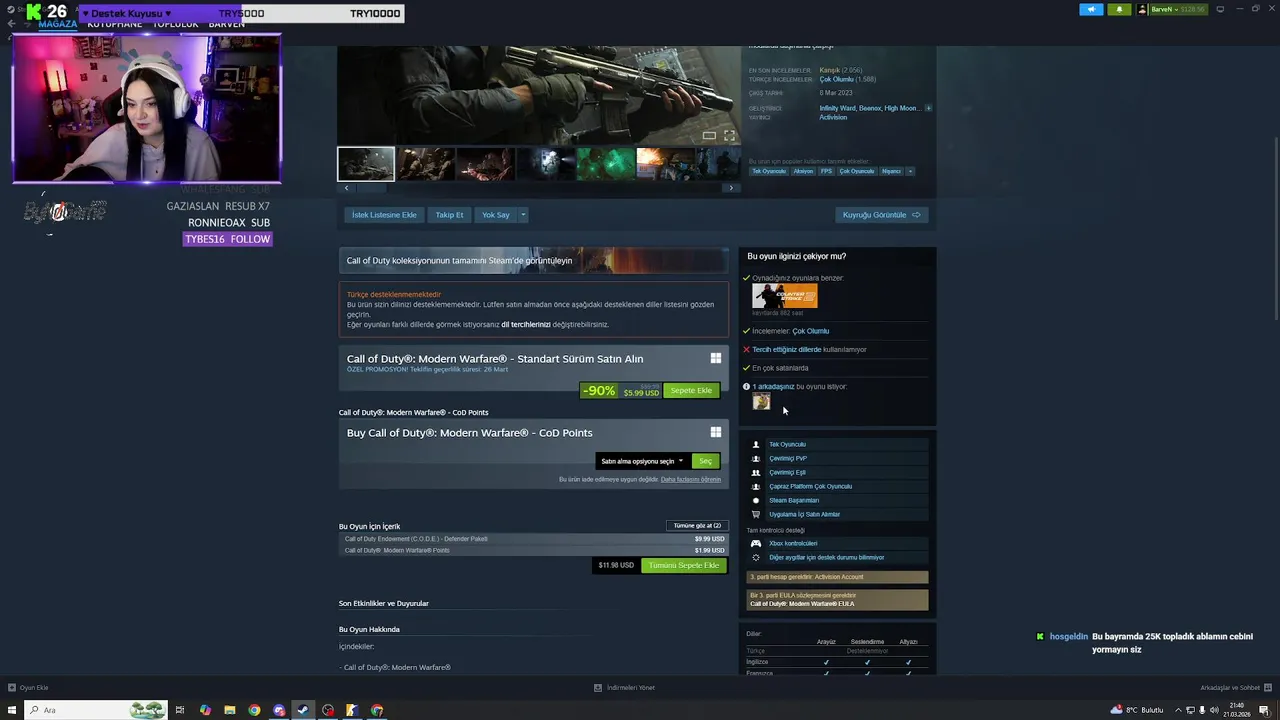Click Windows icon on Standart Sürüm box
The width and height of the screenshot is (1280, 720).
coord(715,358)
